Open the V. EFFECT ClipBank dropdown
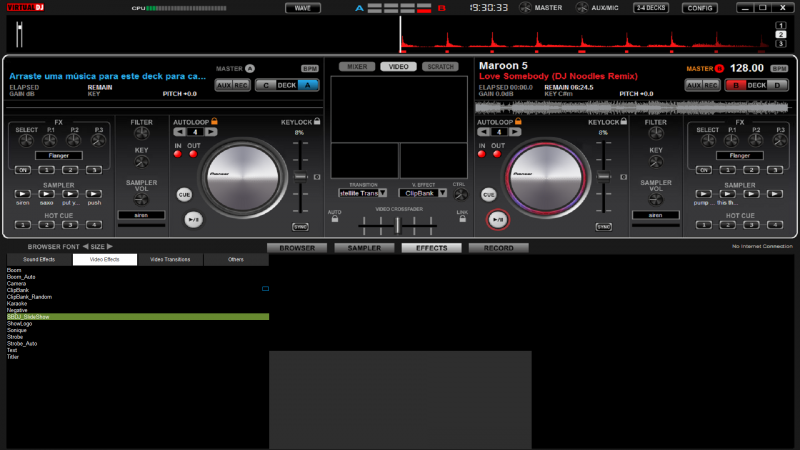 423,193
